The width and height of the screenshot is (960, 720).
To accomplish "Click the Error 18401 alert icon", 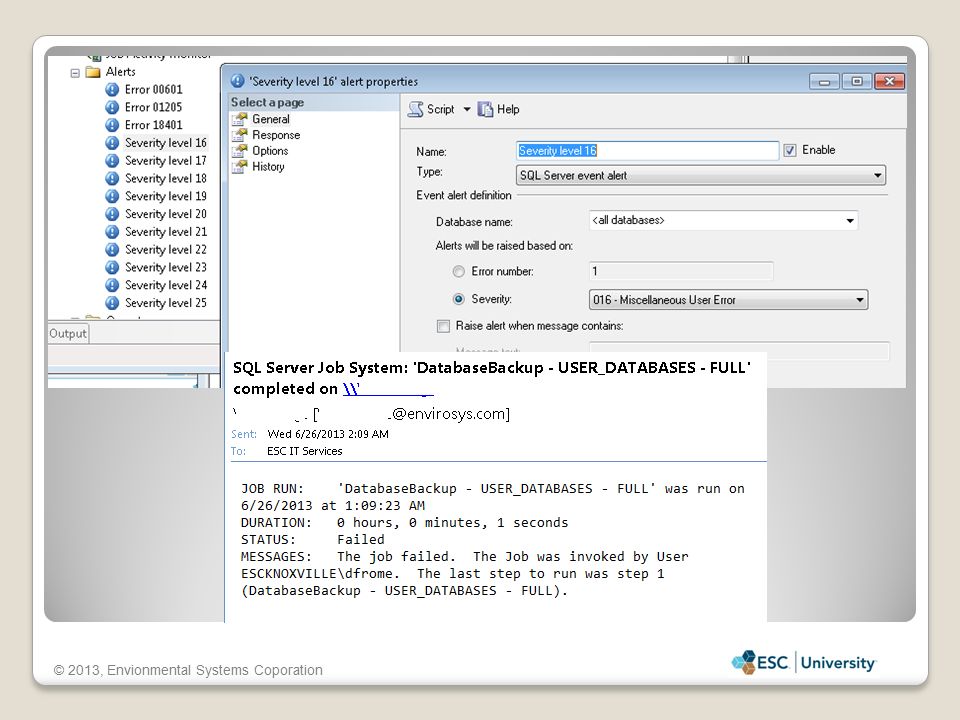I will [112, 125].
